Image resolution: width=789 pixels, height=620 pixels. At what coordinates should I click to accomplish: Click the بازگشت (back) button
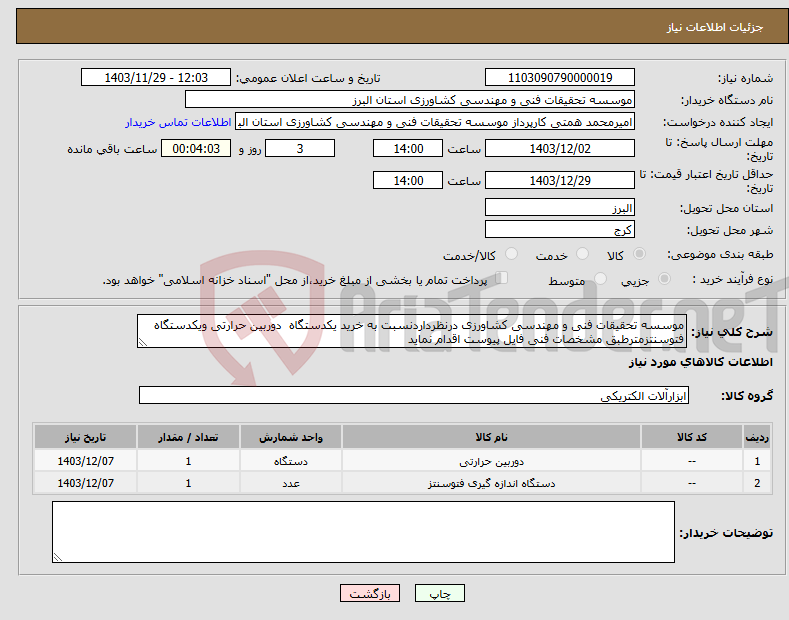(370, 593)
